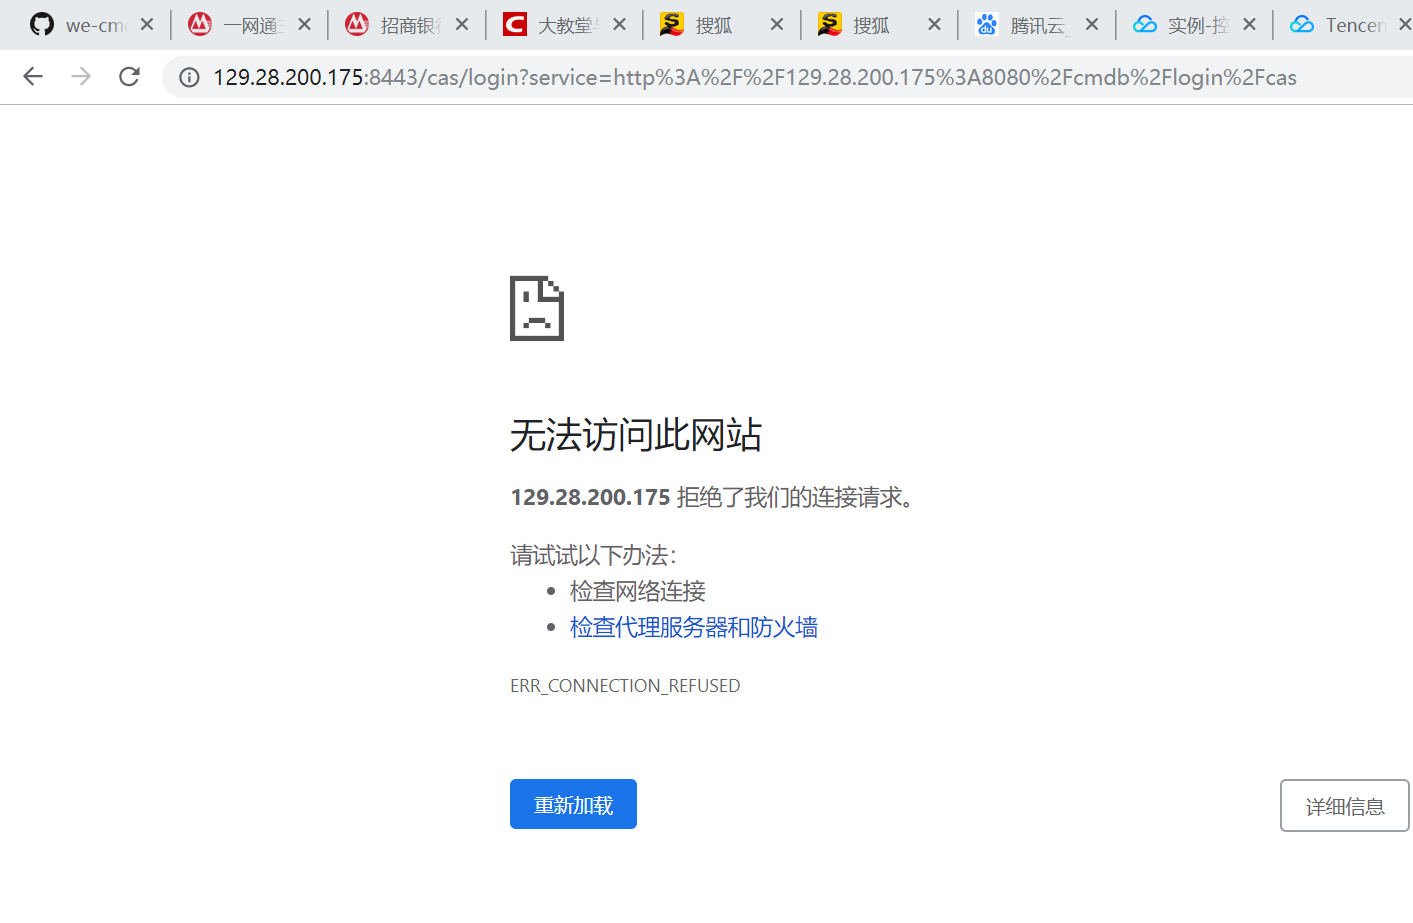1413x923 pixels.
Task: Click the back navigation arrow
Action: tap(32, 77)
